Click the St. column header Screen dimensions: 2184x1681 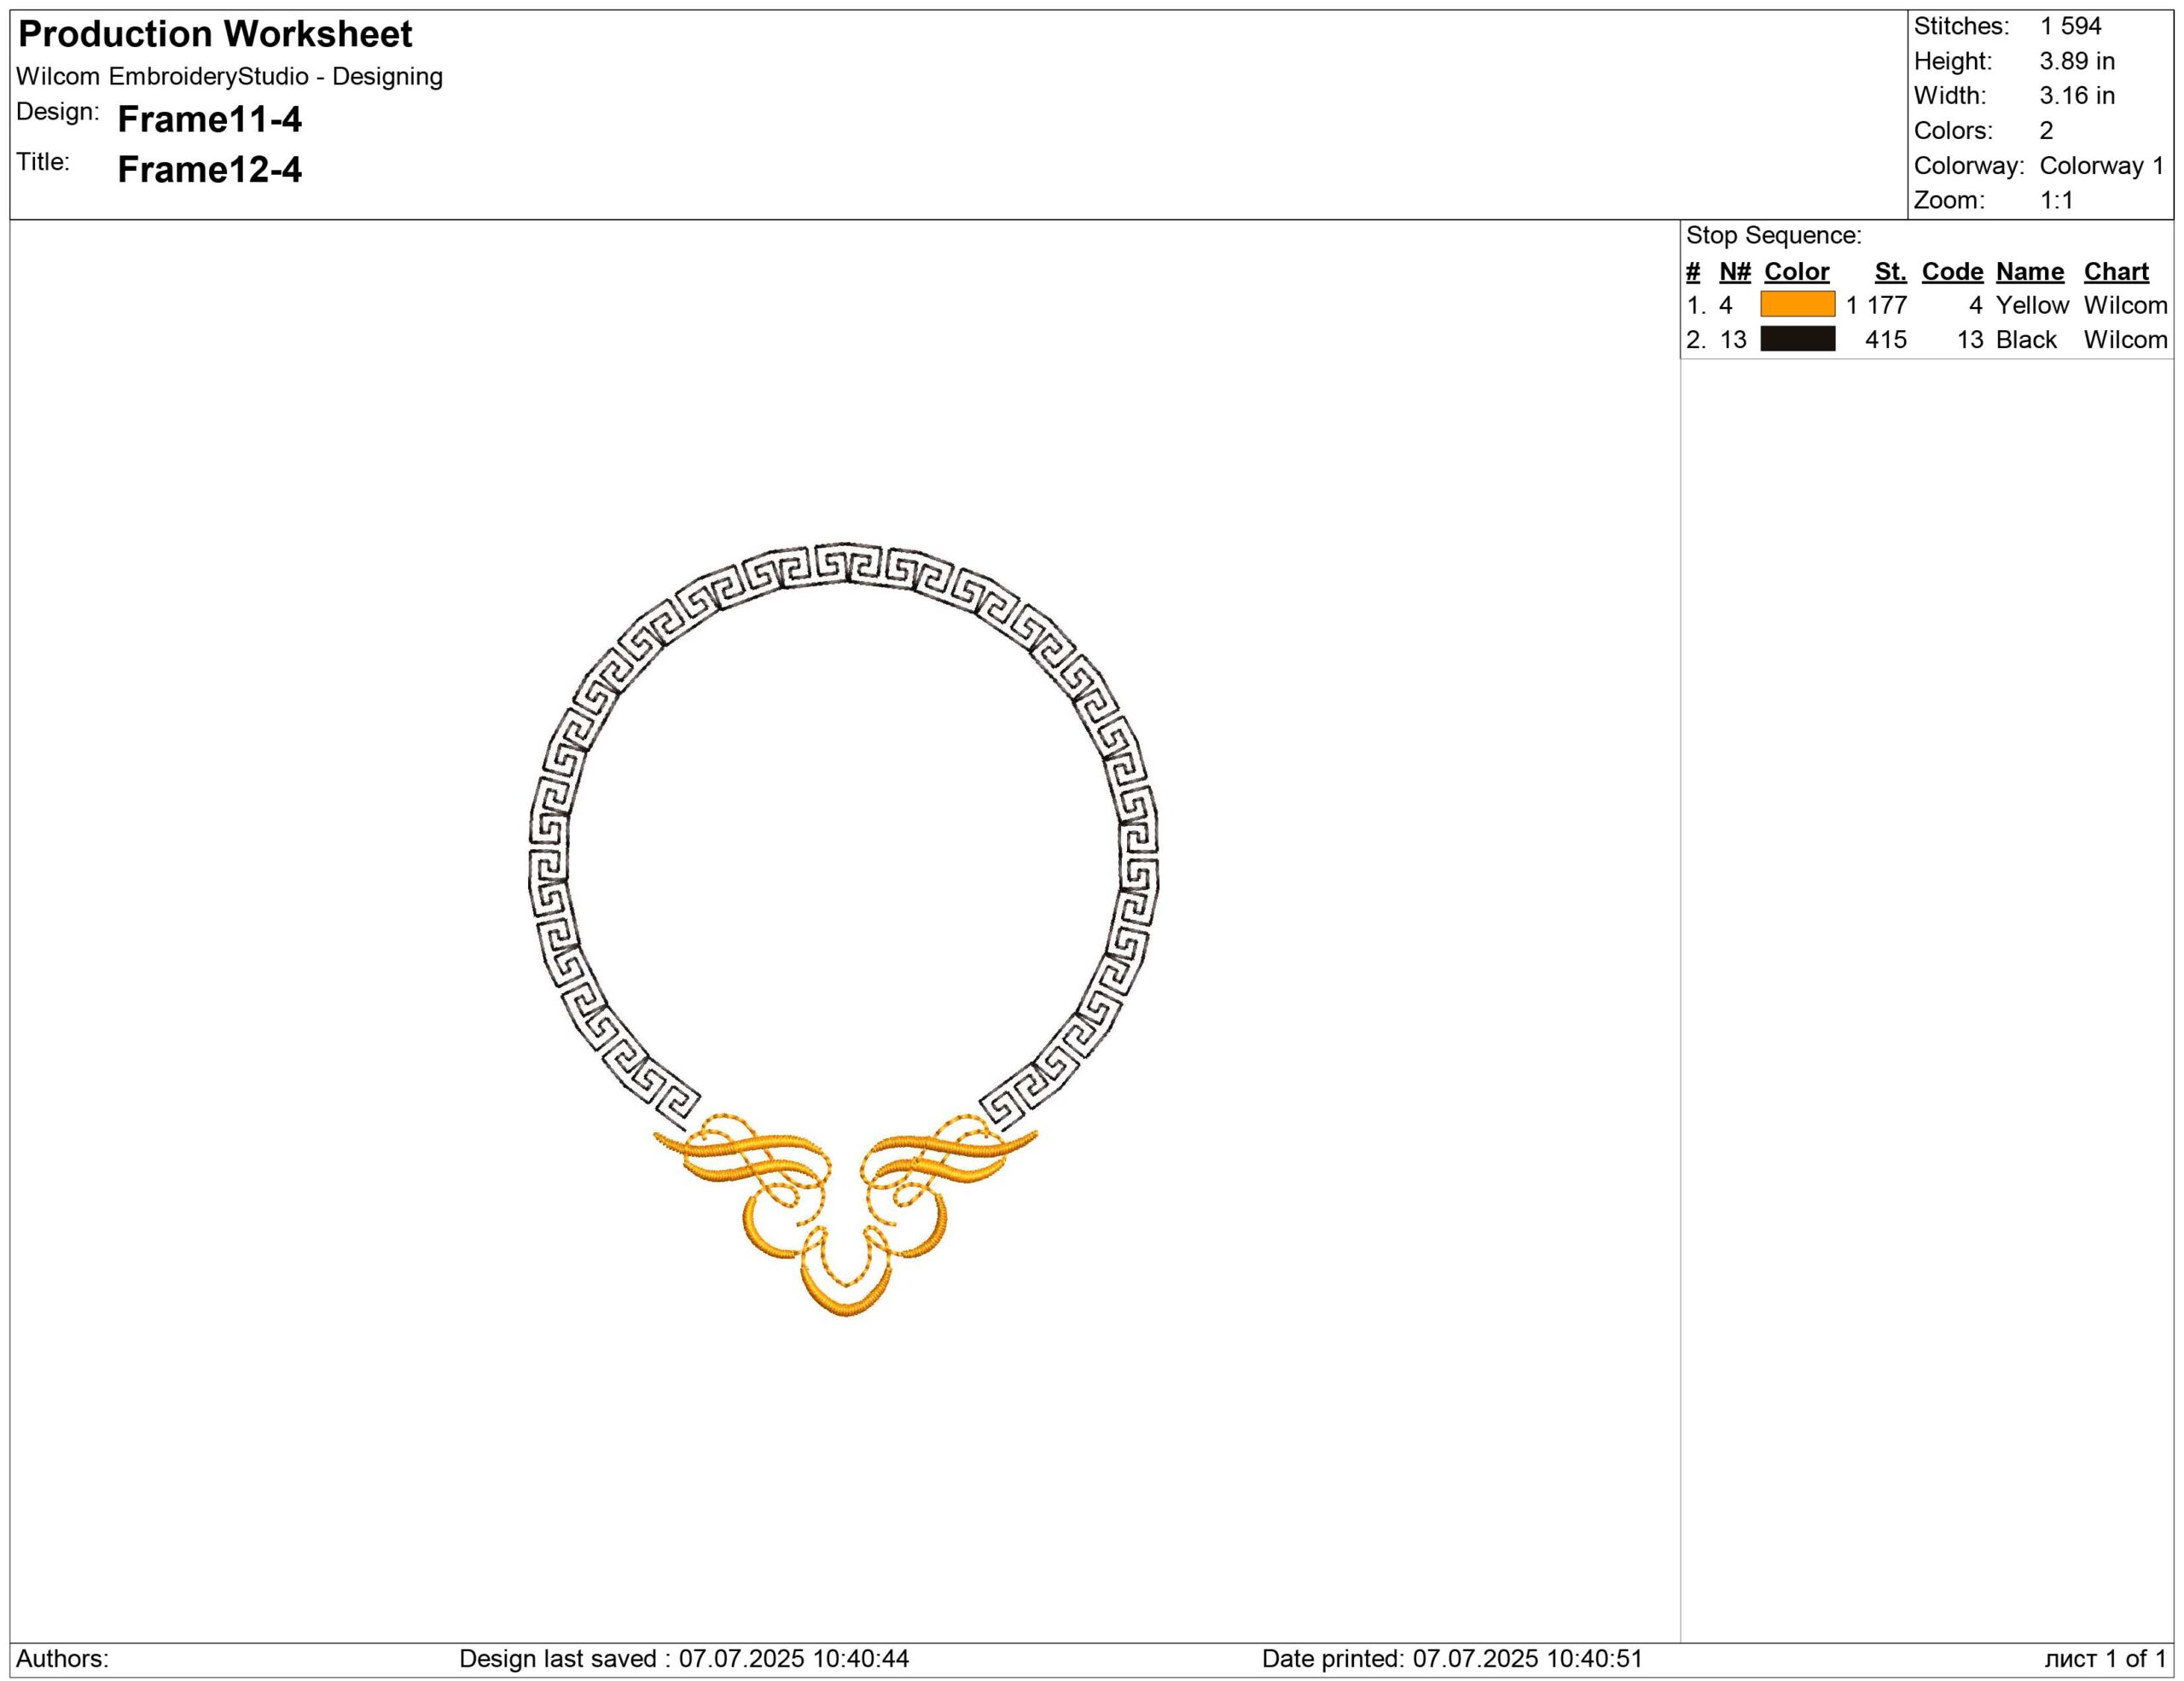pos(1890,272)
